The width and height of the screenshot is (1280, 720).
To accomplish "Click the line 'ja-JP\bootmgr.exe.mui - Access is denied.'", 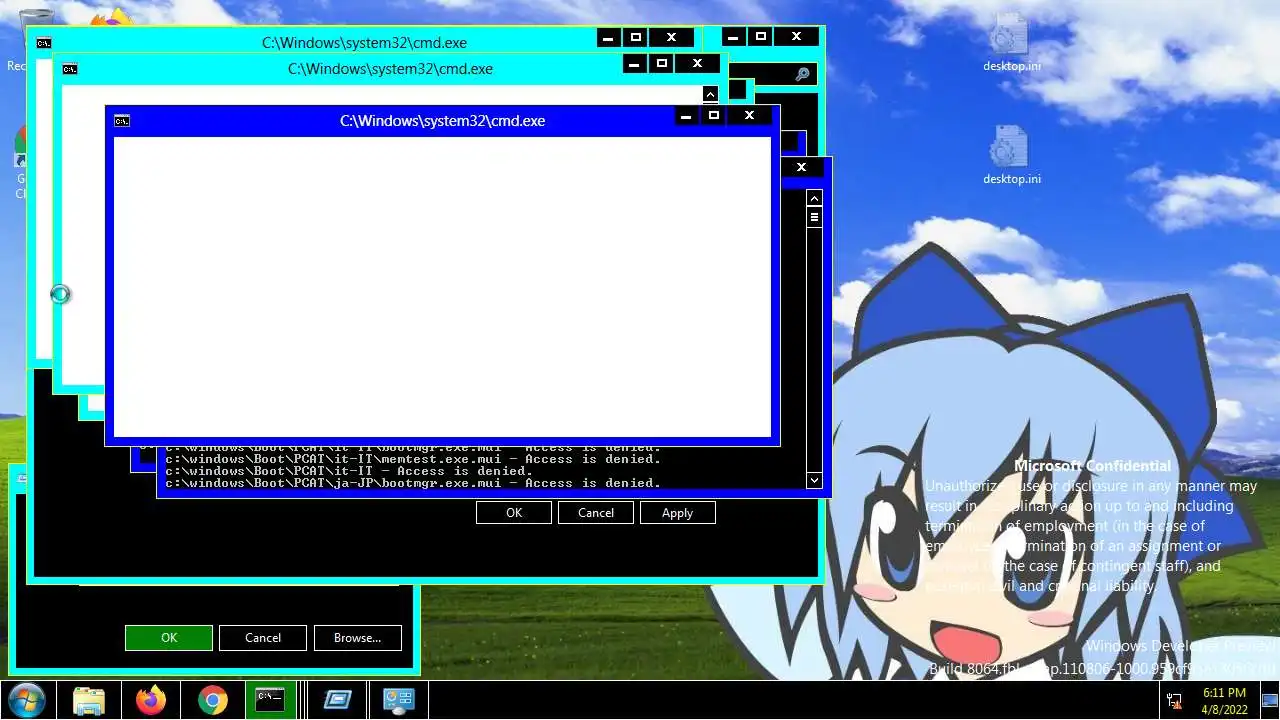I will click(x=413, y=483).
